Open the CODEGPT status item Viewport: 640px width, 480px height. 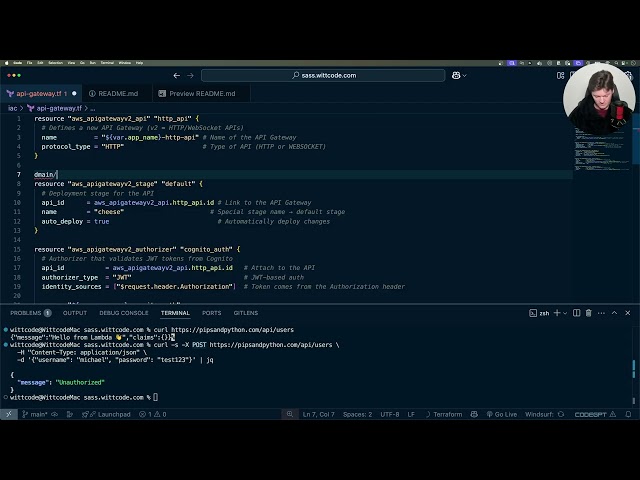tap(595, 414)
